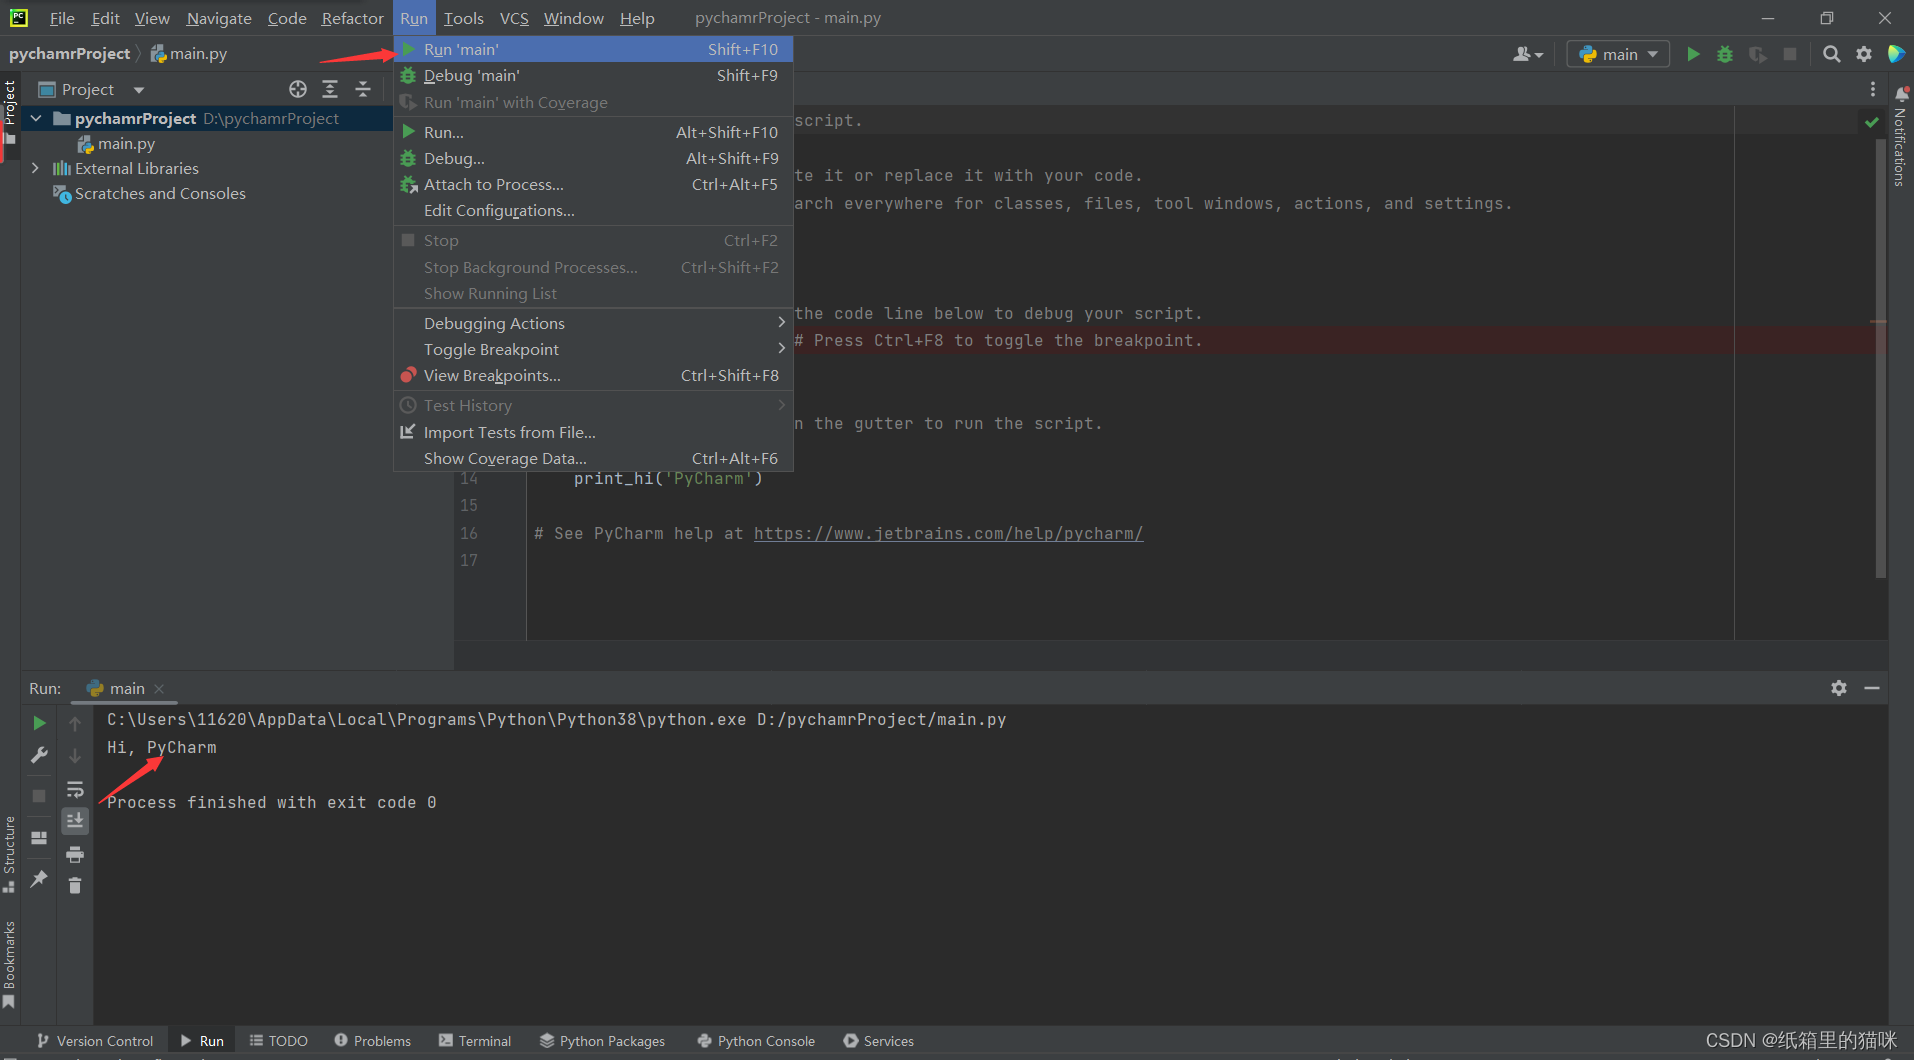Open the Code With Me user icon

[1522, 54]
